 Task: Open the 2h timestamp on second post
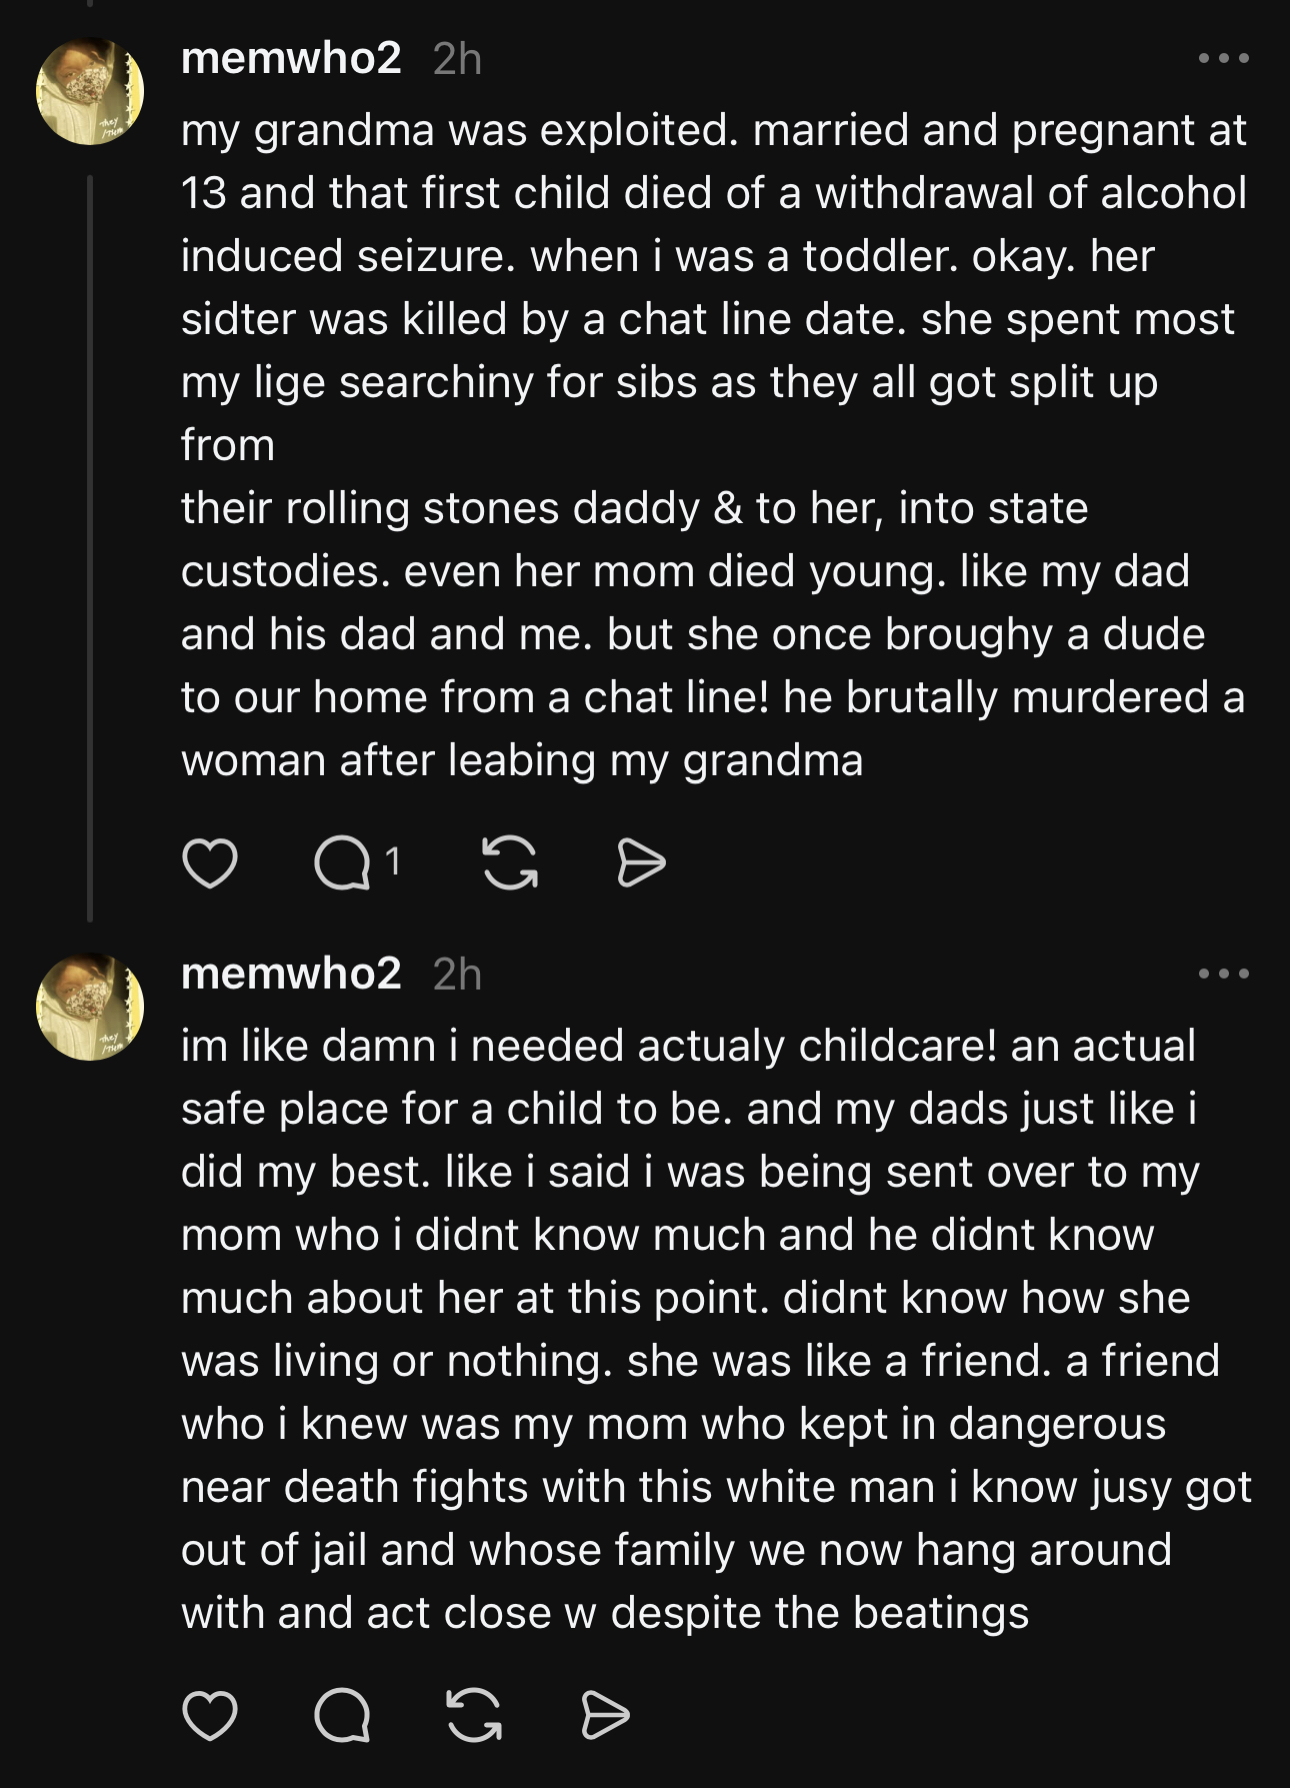tap(458, 974)
